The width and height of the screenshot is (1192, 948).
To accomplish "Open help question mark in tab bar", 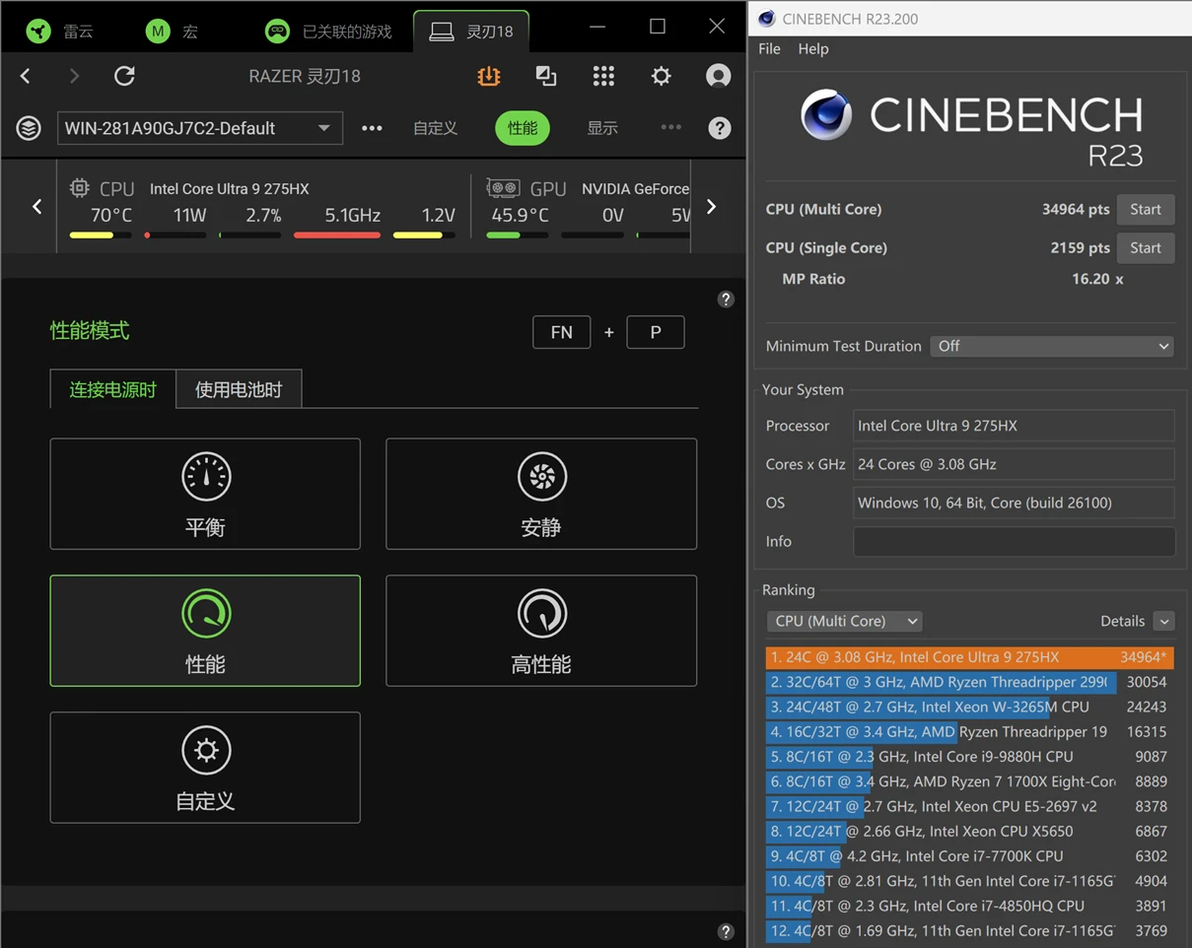I will [x=720, y=128].
